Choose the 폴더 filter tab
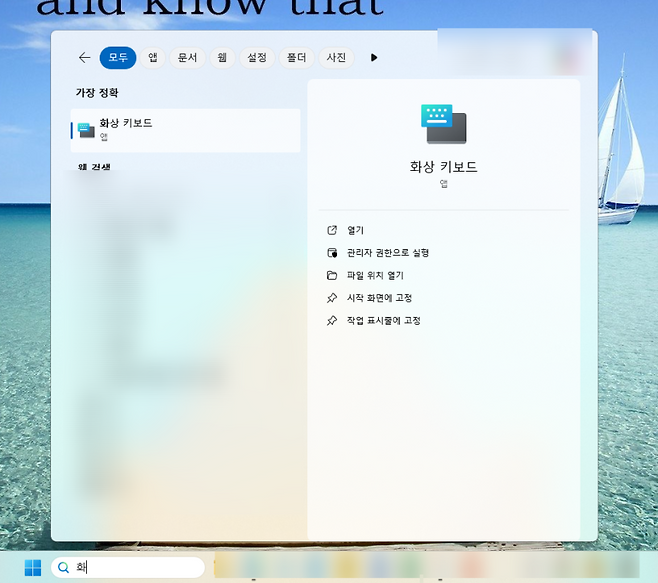Image resolution: width=658 pixels, height=583 pixels. (296, 58)
